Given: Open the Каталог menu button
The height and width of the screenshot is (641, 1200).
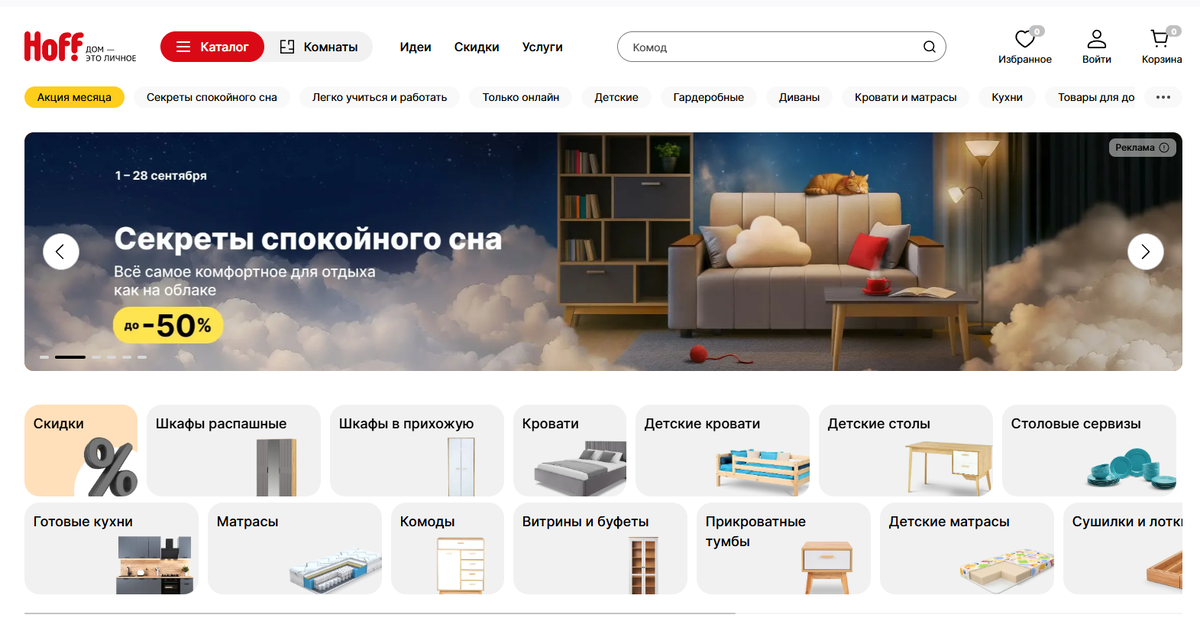Looking at the screenshot, I should click(x=212, y=47).
